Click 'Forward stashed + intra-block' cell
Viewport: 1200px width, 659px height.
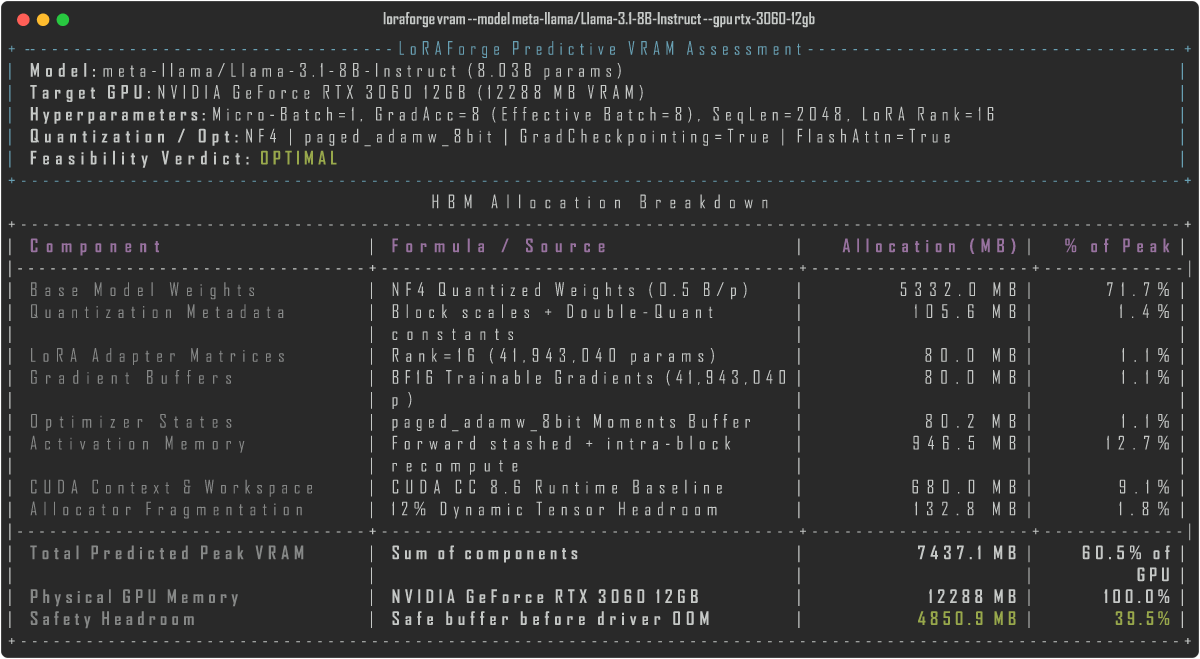(x=562, y=445)
